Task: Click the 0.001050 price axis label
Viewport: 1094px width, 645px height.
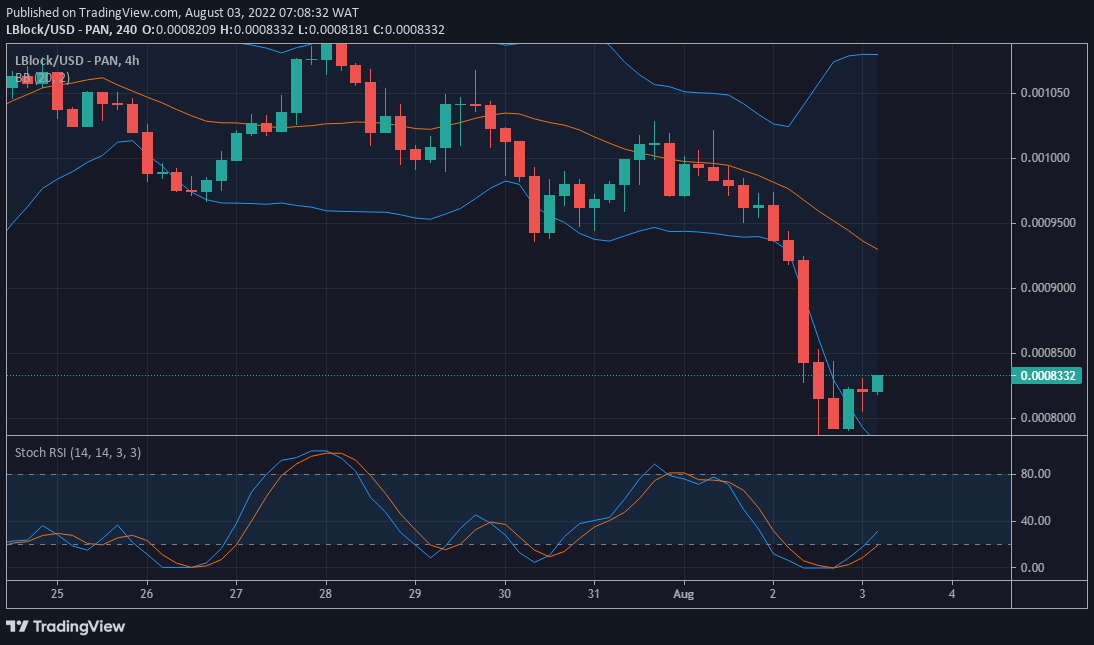Action: (1045, 93)
